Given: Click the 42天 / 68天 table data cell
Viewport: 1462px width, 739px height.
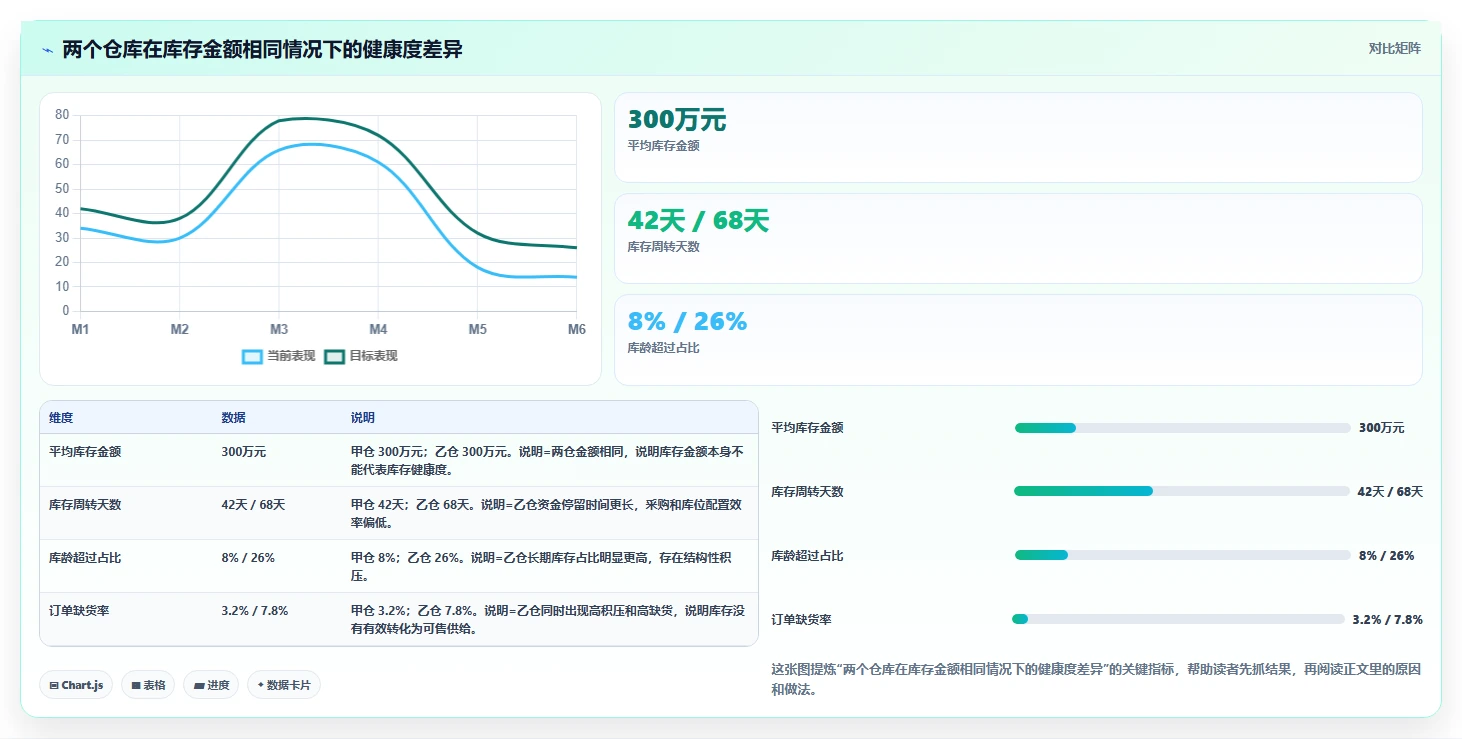Looking at the screenshot, I should click(x=253, y=505).
